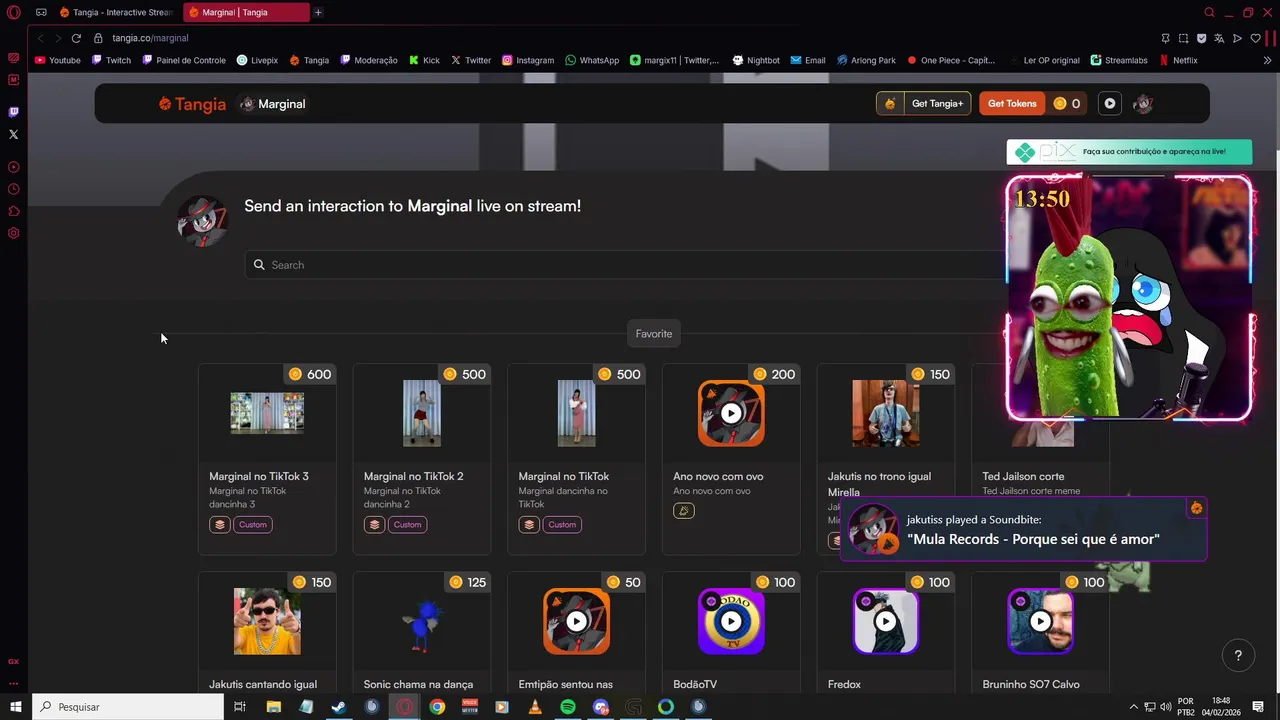The image size is (1280, 720).
Task: Open the help question mark button
Action: [1238, 656]
